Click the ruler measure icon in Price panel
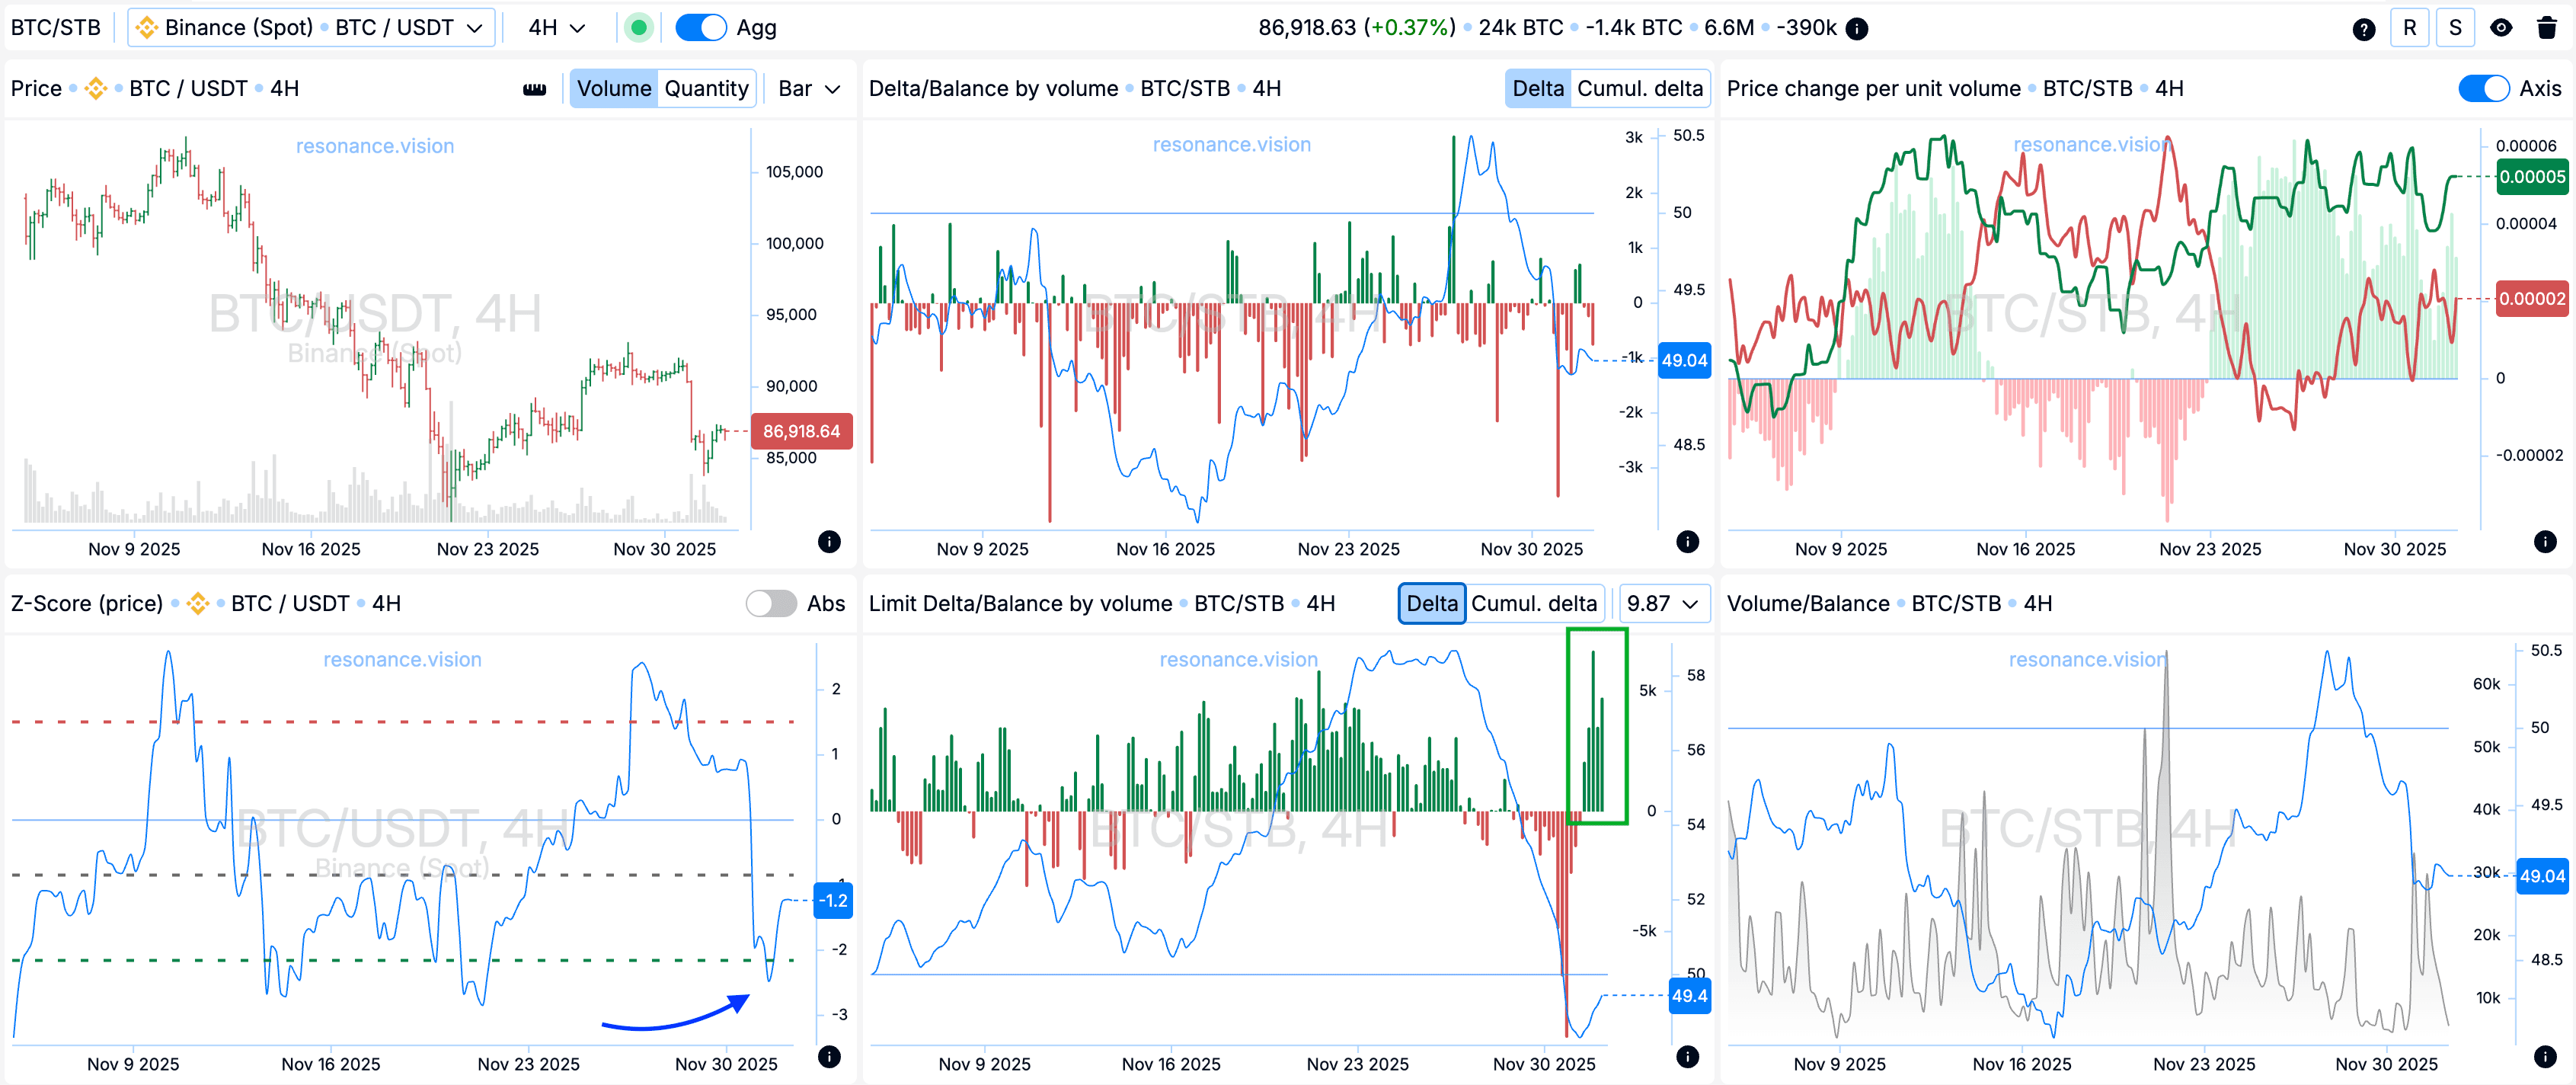Screen dimensions: 2576x1085 click(x=535, y=89)
